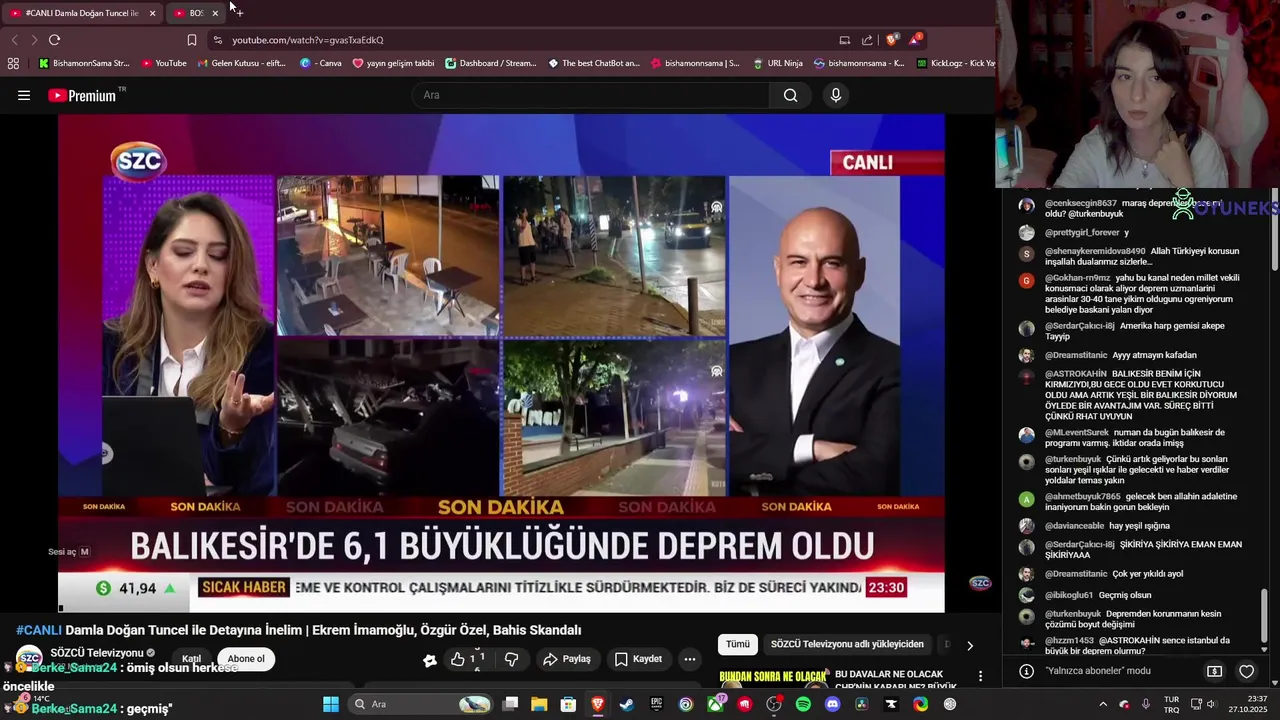Go back with the browser back arrow
Image resolution: width=1280 pixels, height=720 pixels.
(x=14, y=40)
